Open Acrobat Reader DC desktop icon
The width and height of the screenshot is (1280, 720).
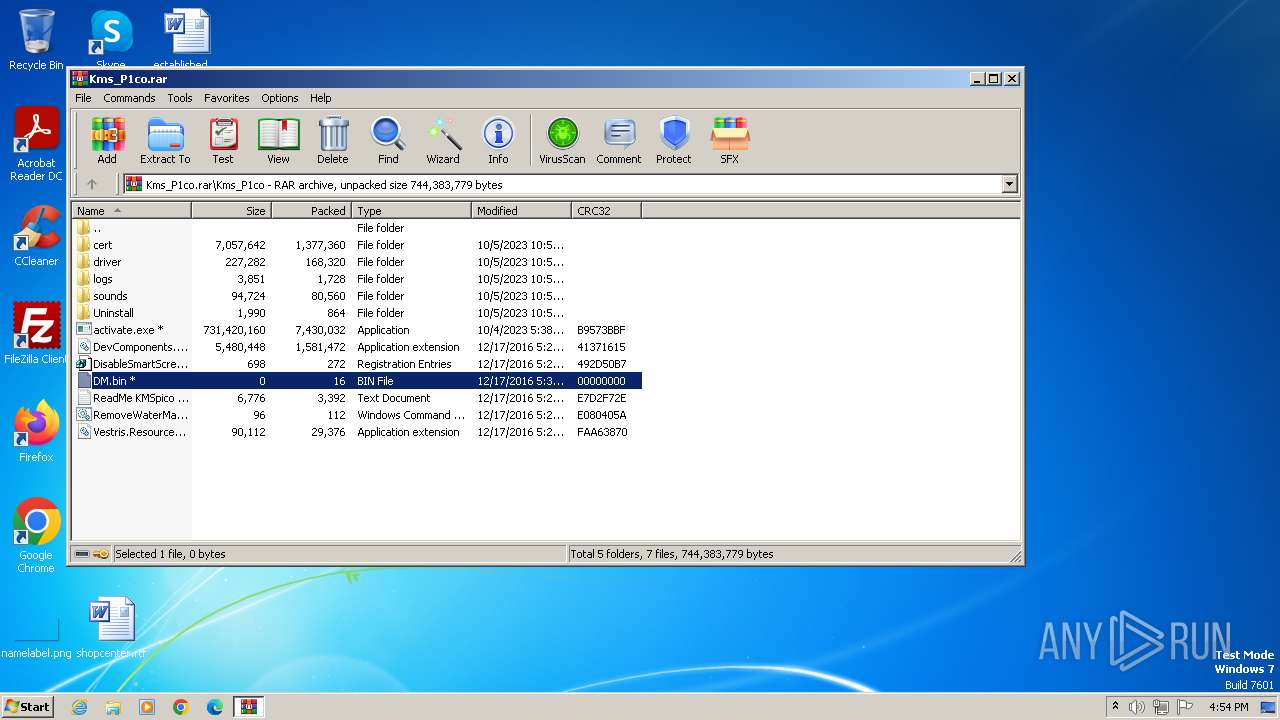point(36,145)
